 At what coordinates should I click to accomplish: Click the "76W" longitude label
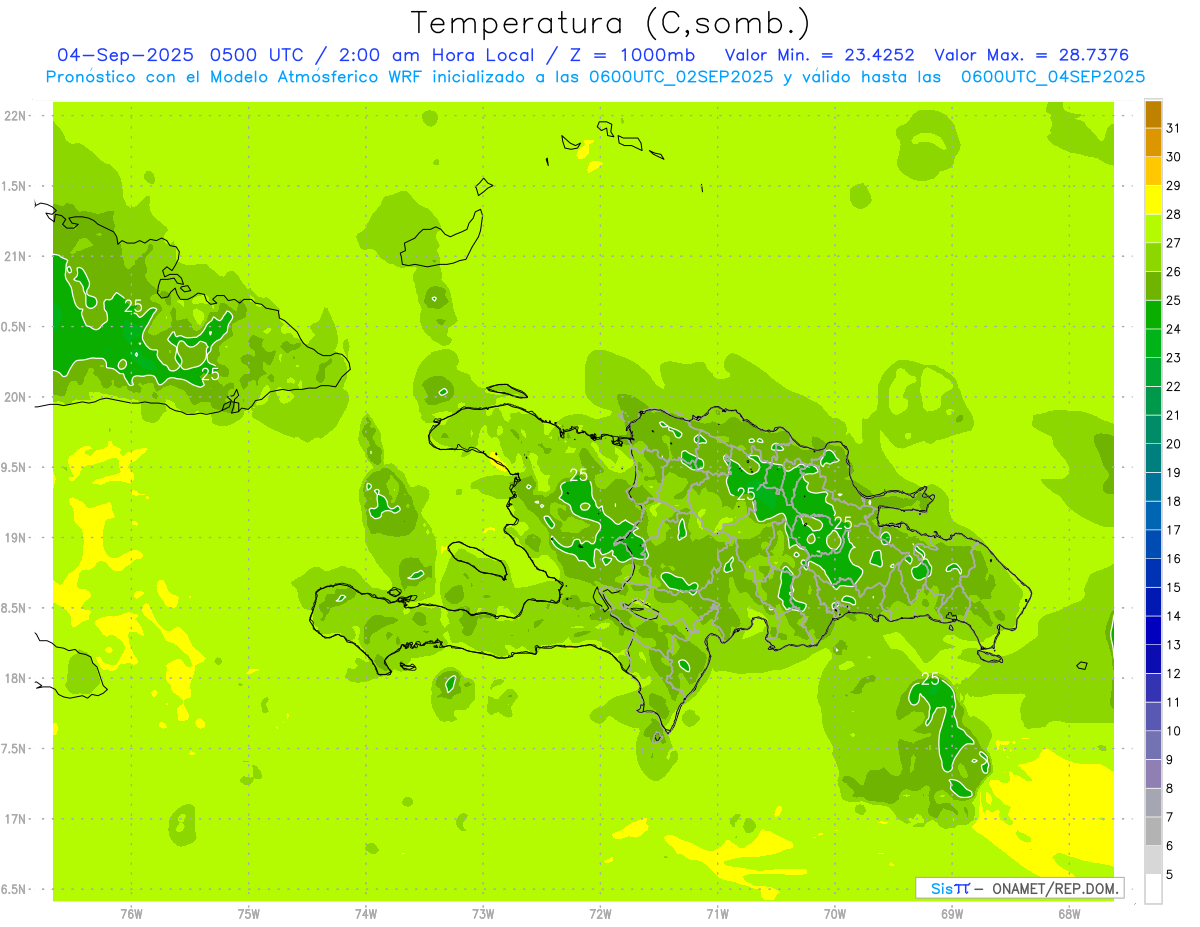[131, 913]
